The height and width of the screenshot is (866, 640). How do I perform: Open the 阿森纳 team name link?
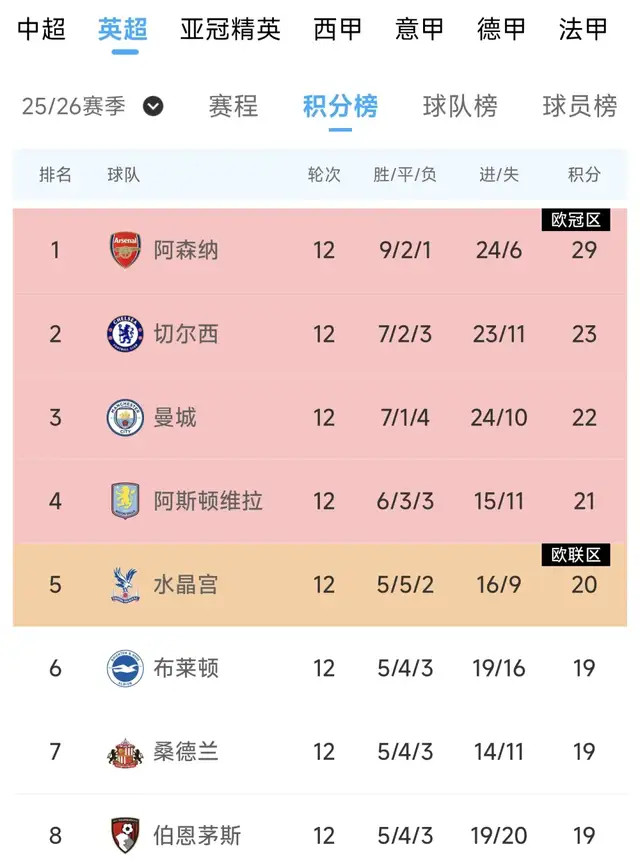pyautogui.click(x=186, y=250)
